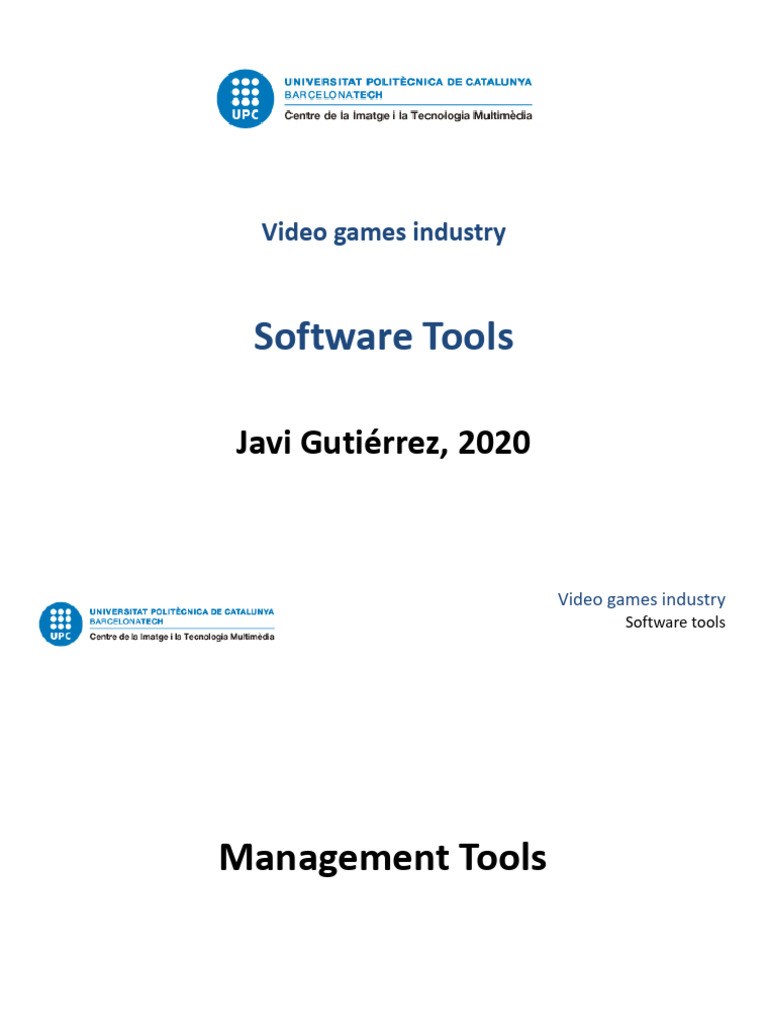
Task: Click the UPC logo on the title slide
Action: coord(246,99)
